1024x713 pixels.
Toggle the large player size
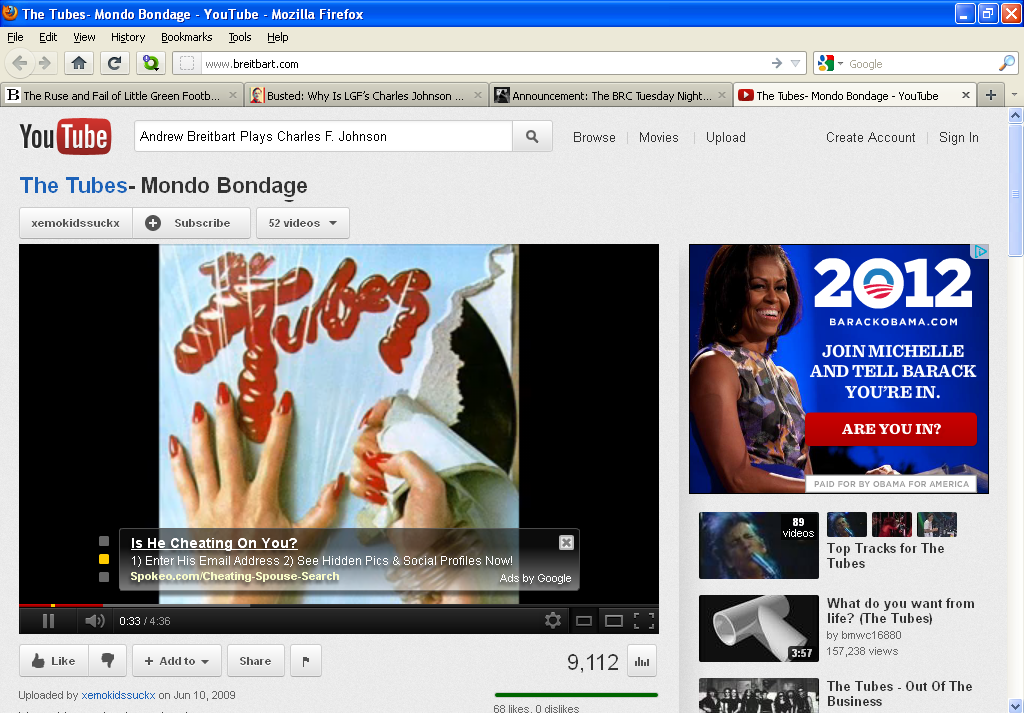pyautogui.click(x=614, y=621)
